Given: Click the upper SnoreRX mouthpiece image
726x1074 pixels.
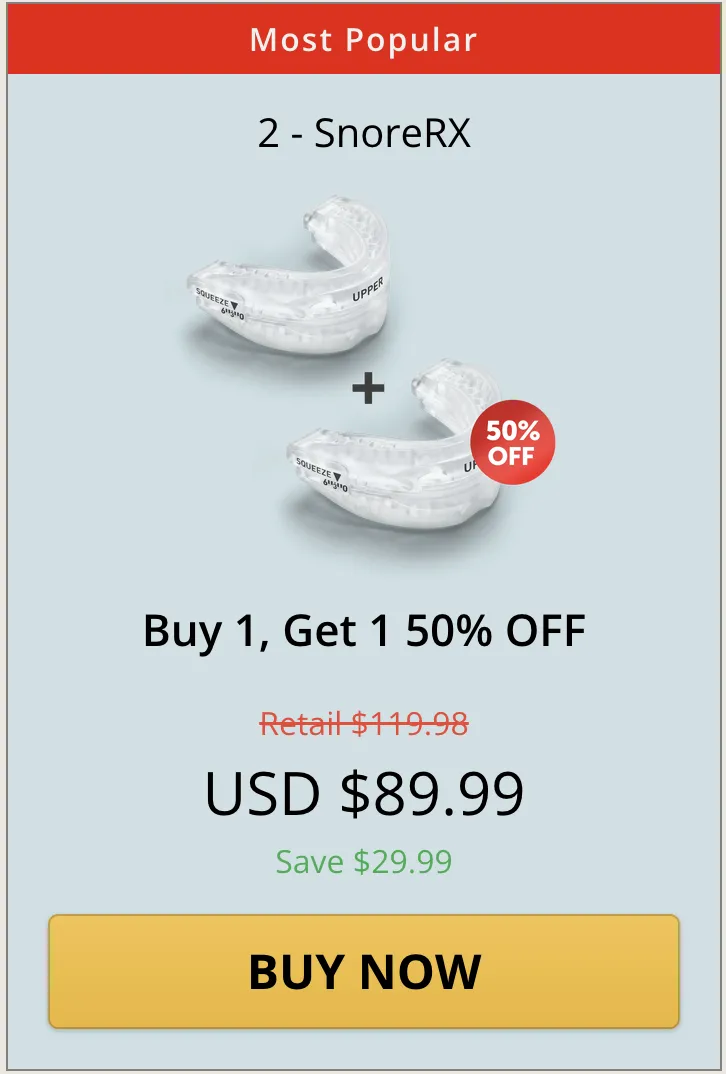Looking at the screenshot, I should coord(289,277).
